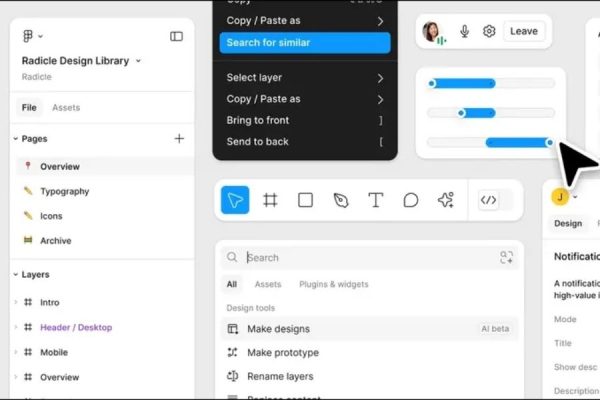Select the Move arrow tool
This screenshot has width=600, height=400.
pyautogui.click(x=235, y=200)
